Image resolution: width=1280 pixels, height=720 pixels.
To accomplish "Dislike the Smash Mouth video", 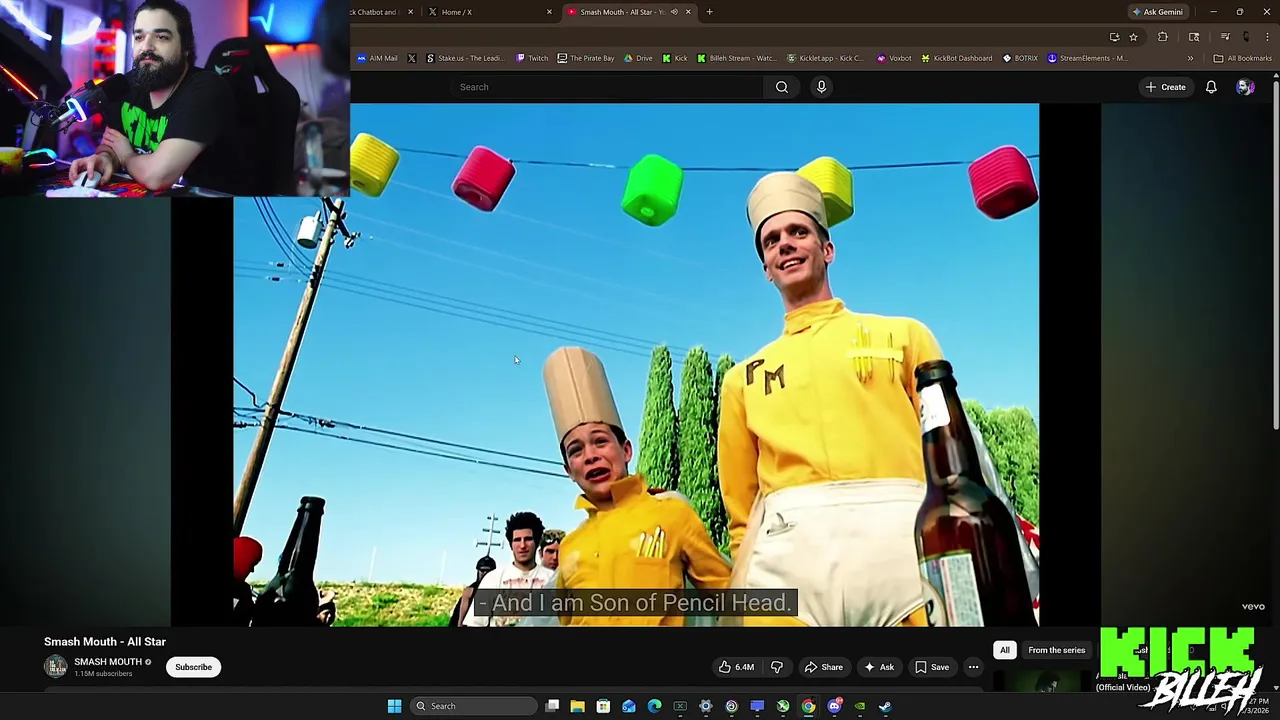I will point(777,667).
